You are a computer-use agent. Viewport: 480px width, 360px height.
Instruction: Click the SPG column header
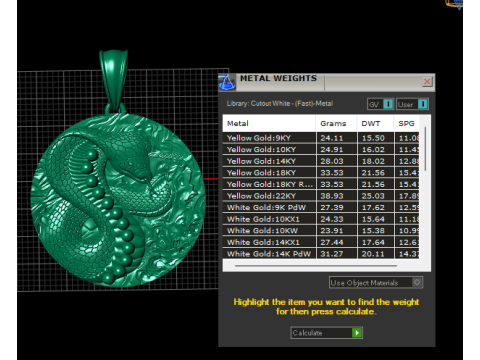pyautogui.click(x=406, y=124)
